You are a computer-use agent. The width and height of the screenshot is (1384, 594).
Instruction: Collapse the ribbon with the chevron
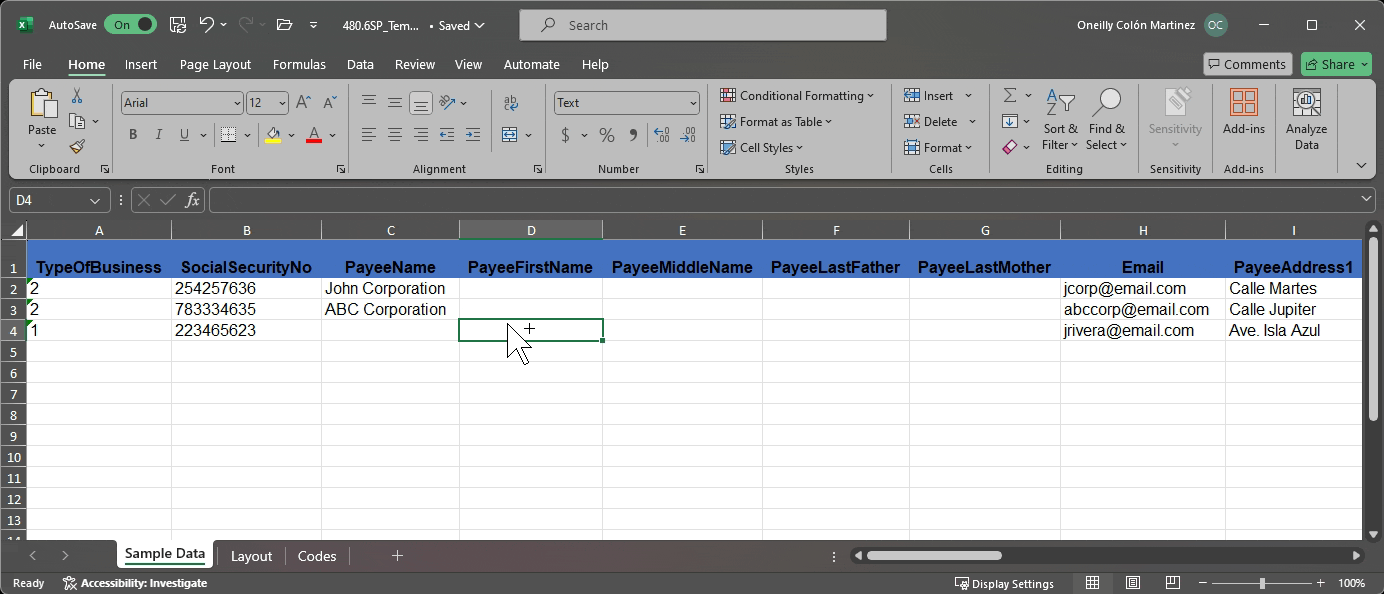click(x=1361, y=165)
